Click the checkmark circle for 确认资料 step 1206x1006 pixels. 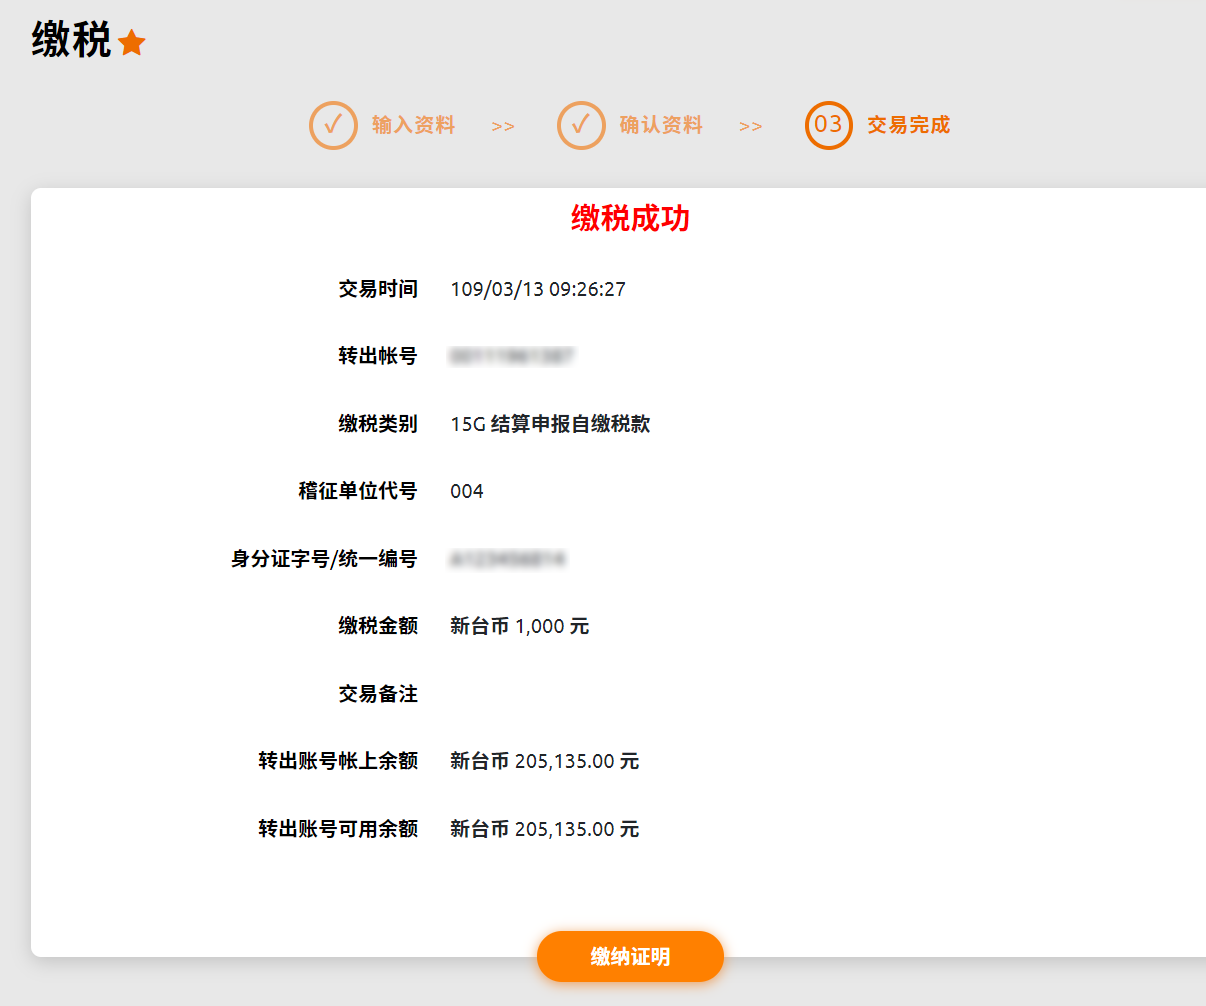pyautogui.click(x=581, y=125)
